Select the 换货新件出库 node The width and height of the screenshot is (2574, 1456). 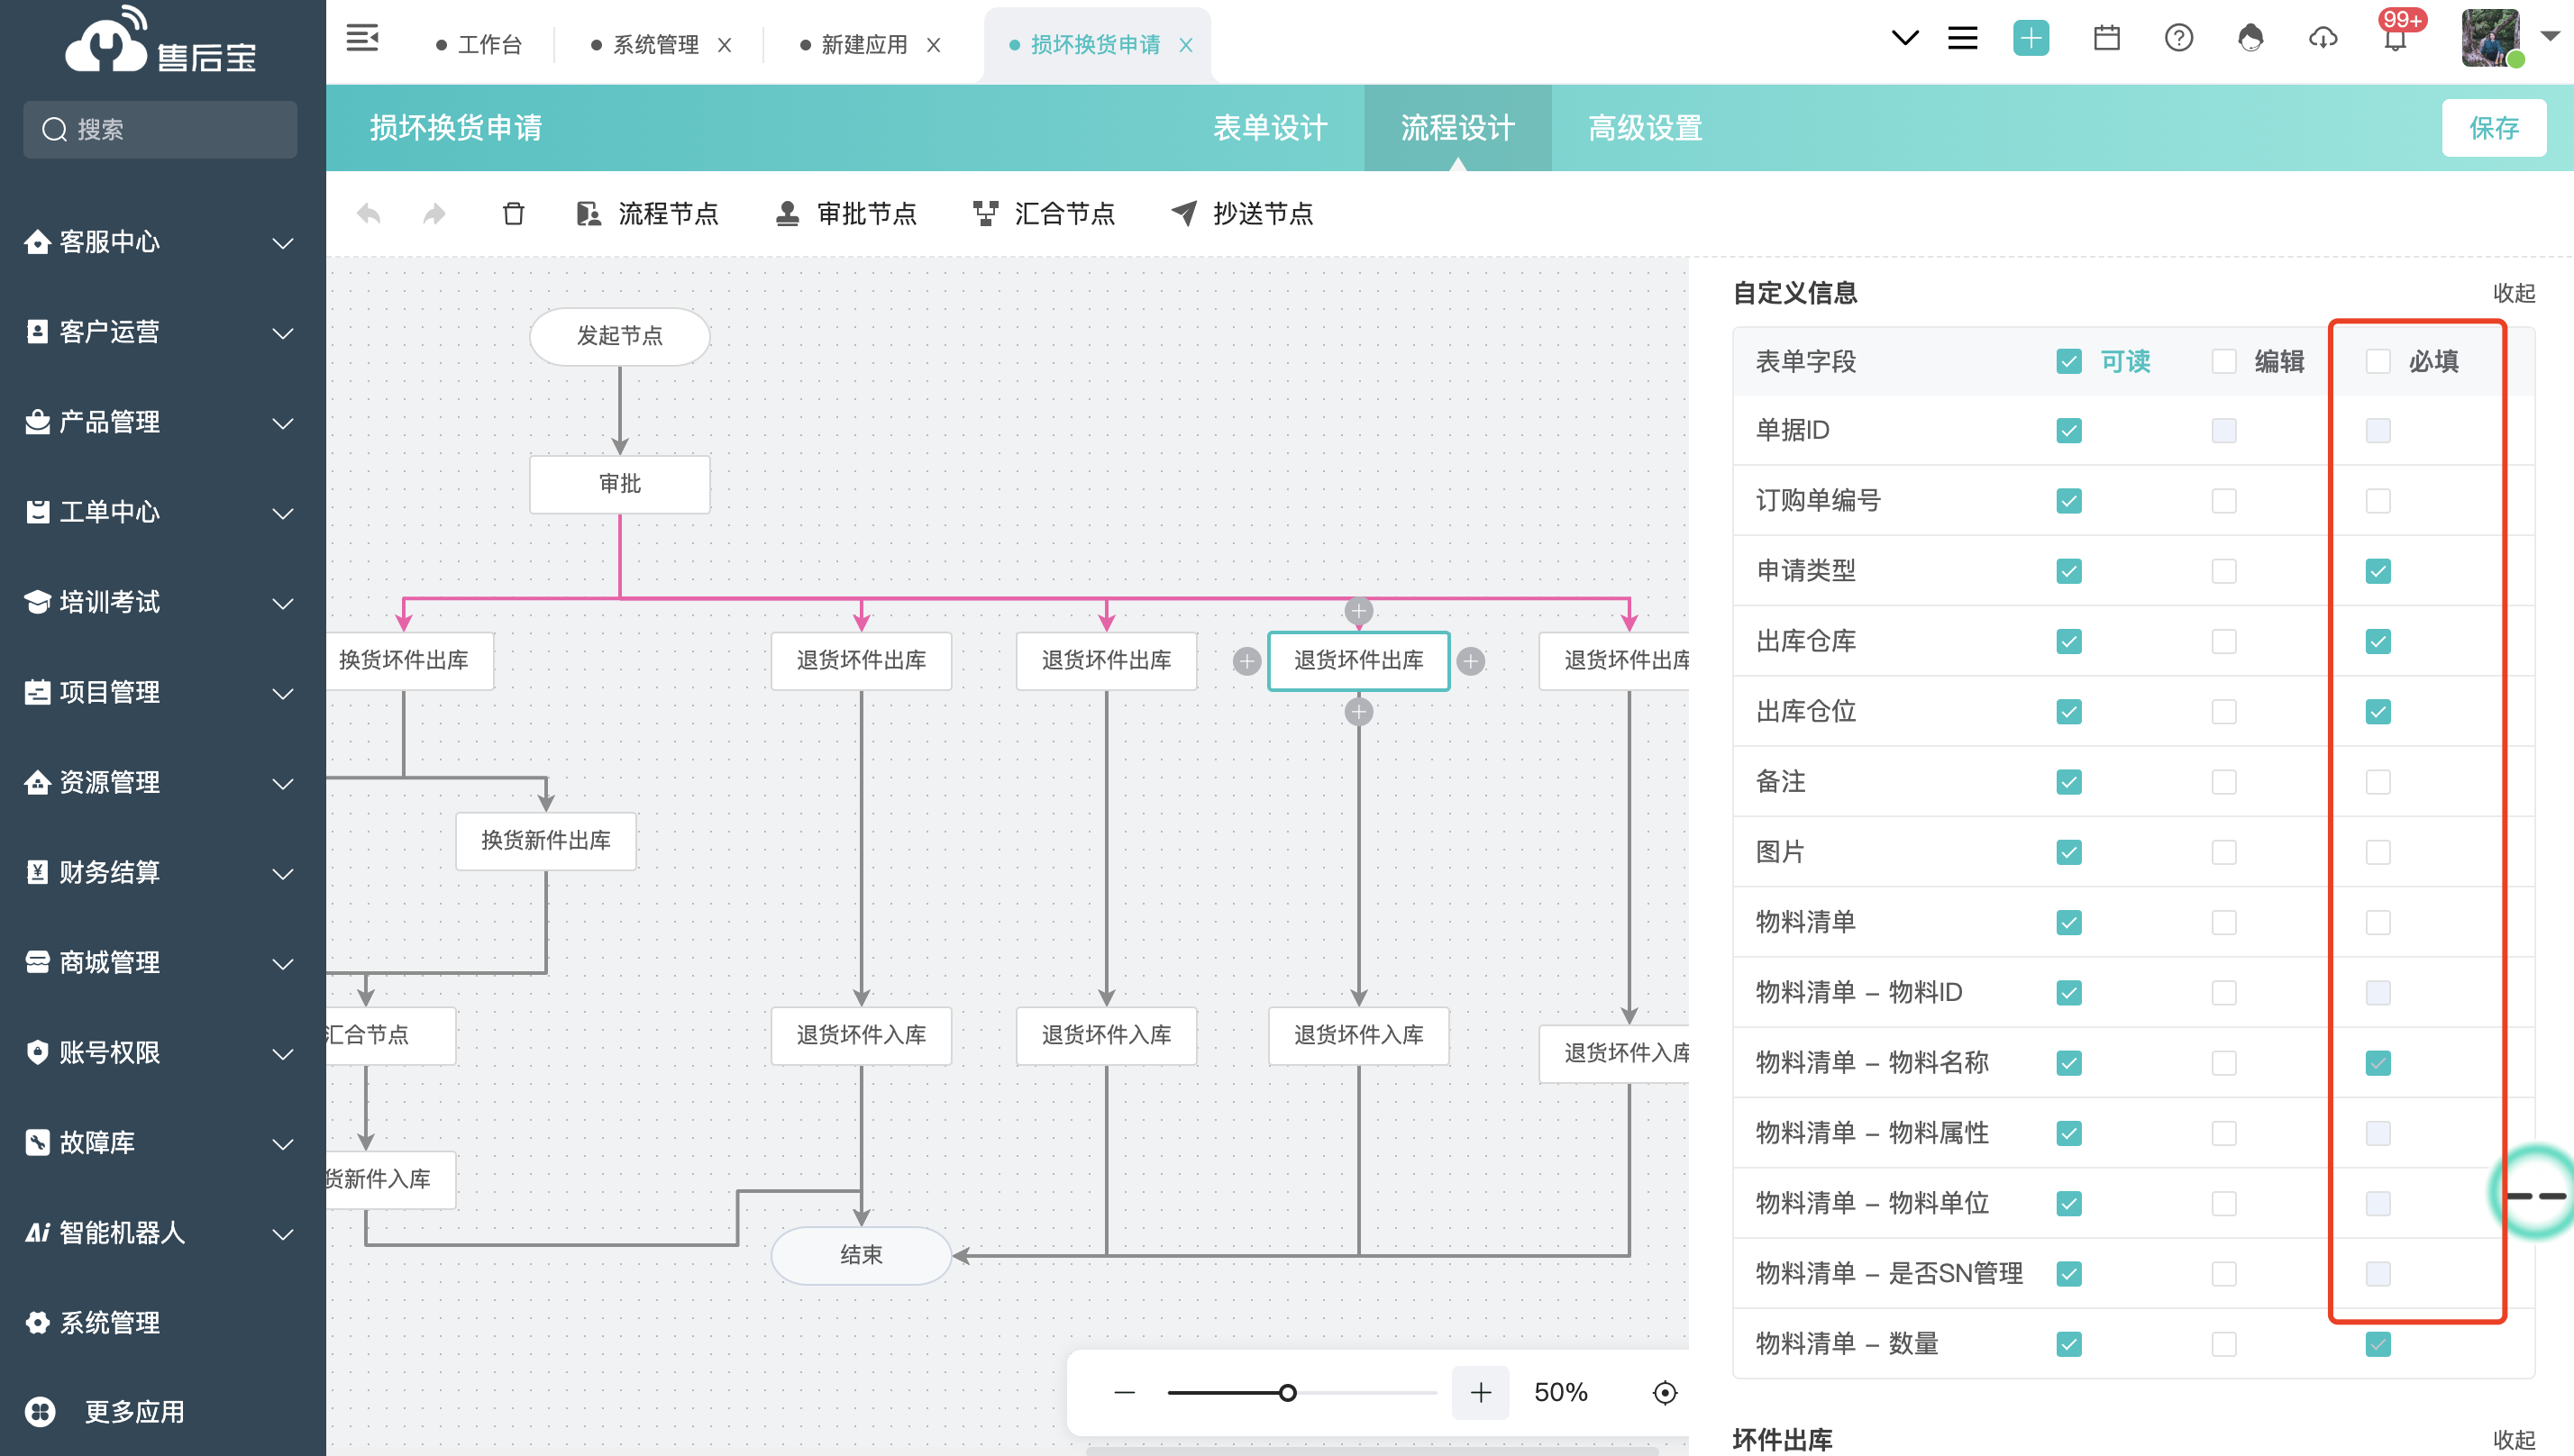(x=546, y=841)
